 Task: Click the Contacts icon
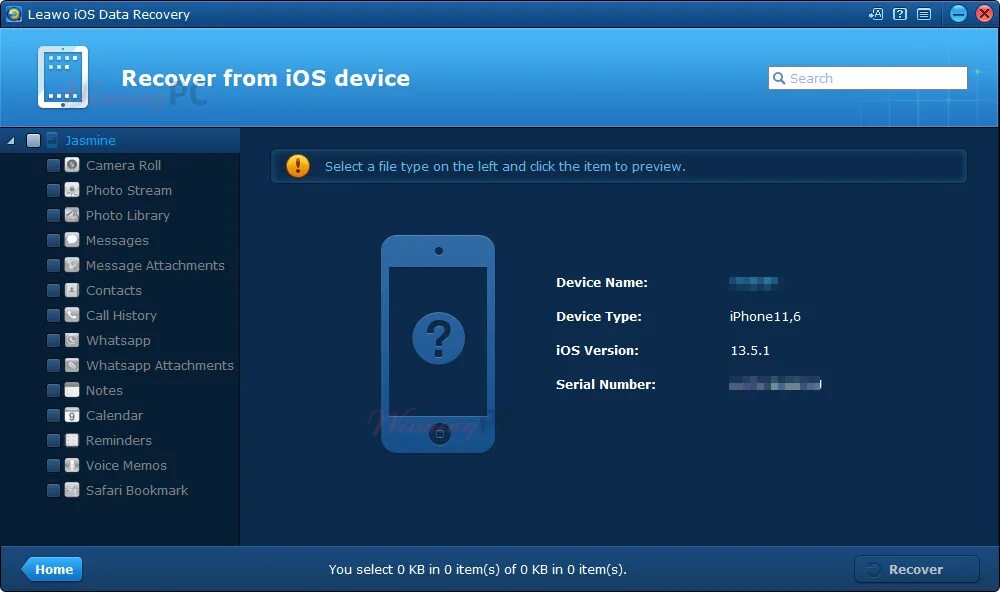click(x=72, y=290)
